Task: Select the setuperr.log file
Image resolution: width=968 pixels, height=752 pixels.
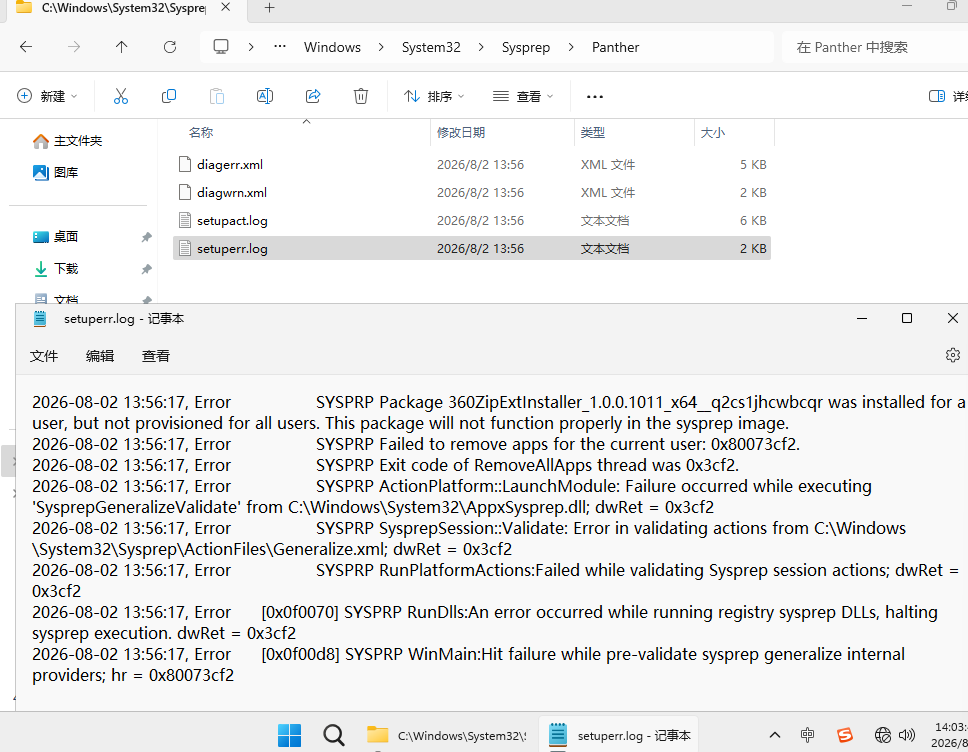Action: click(472, 248)
